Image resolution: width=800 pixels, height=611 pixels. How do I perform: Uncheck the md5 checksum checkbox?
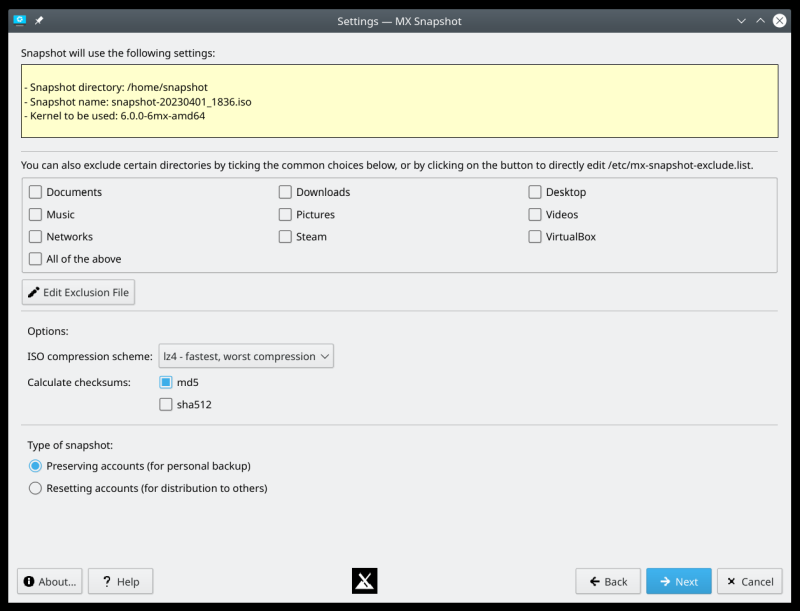[166, 382]
